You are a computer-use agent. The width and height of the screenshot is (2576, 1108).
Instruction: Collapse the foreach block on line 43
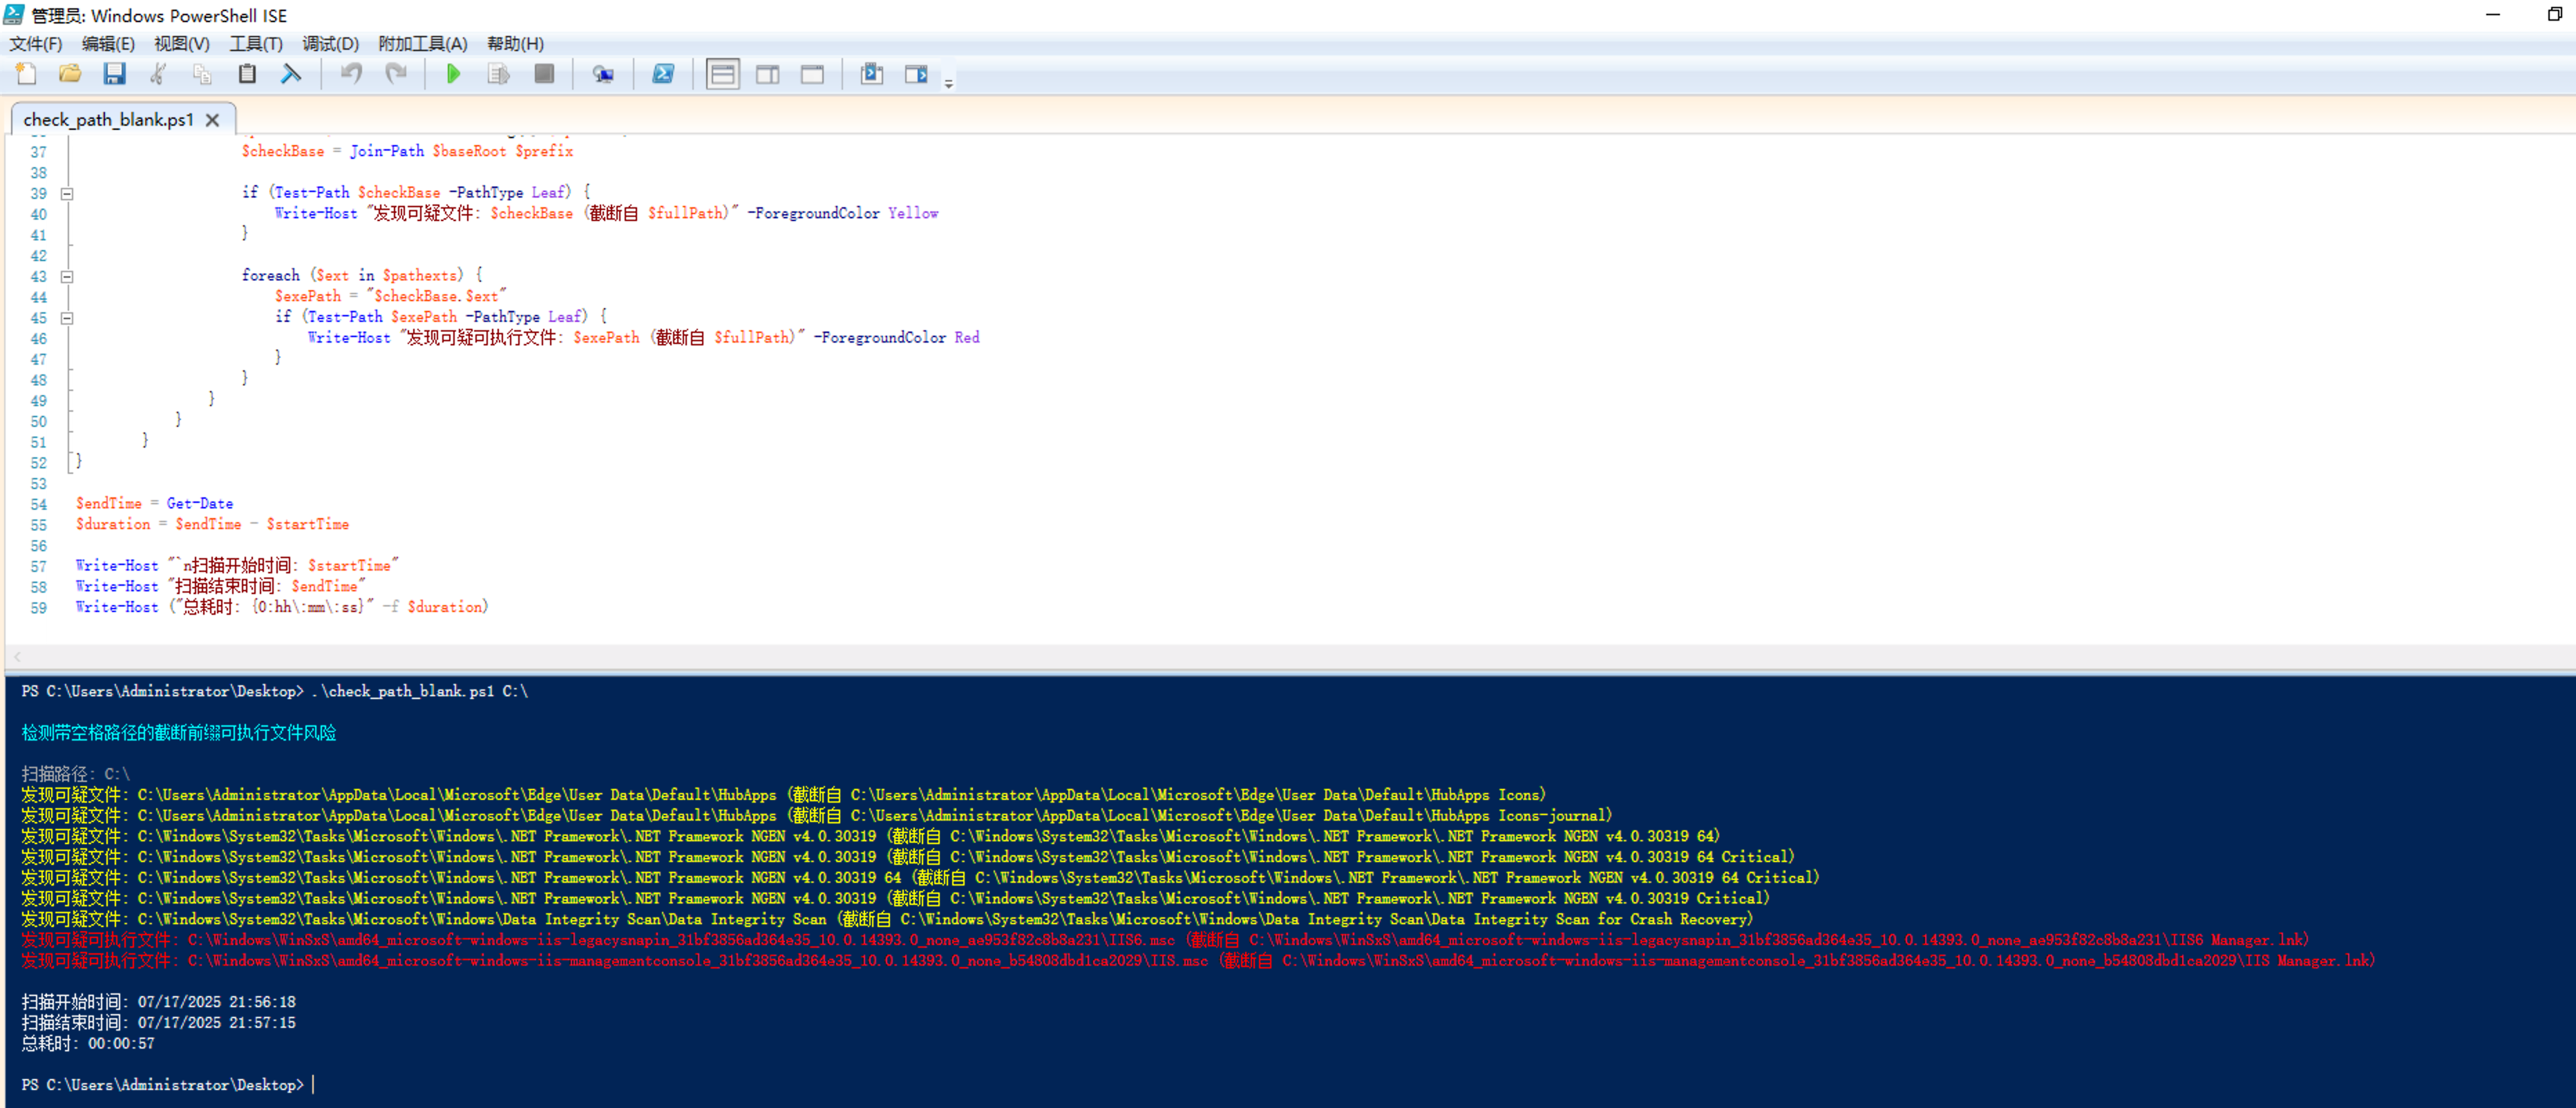pyautogui.click(x=67, y=276)
